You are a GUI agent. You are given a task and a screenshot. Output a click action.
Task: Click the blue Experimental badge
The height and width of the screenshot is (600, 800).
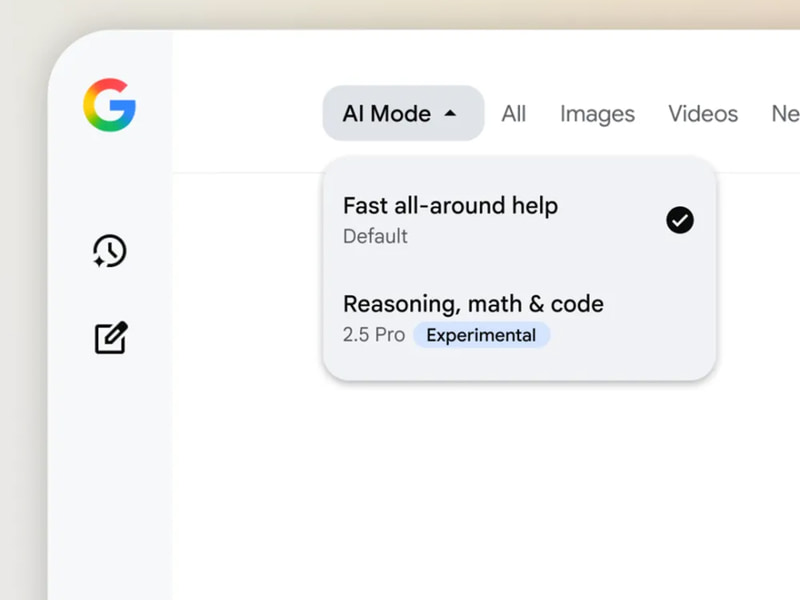[481, 335]
